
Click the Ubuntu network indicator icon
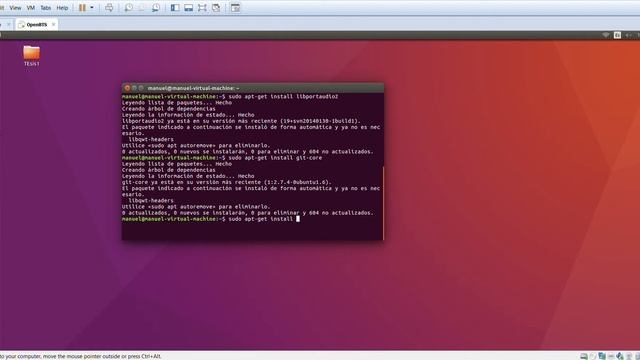coord(606,35)
